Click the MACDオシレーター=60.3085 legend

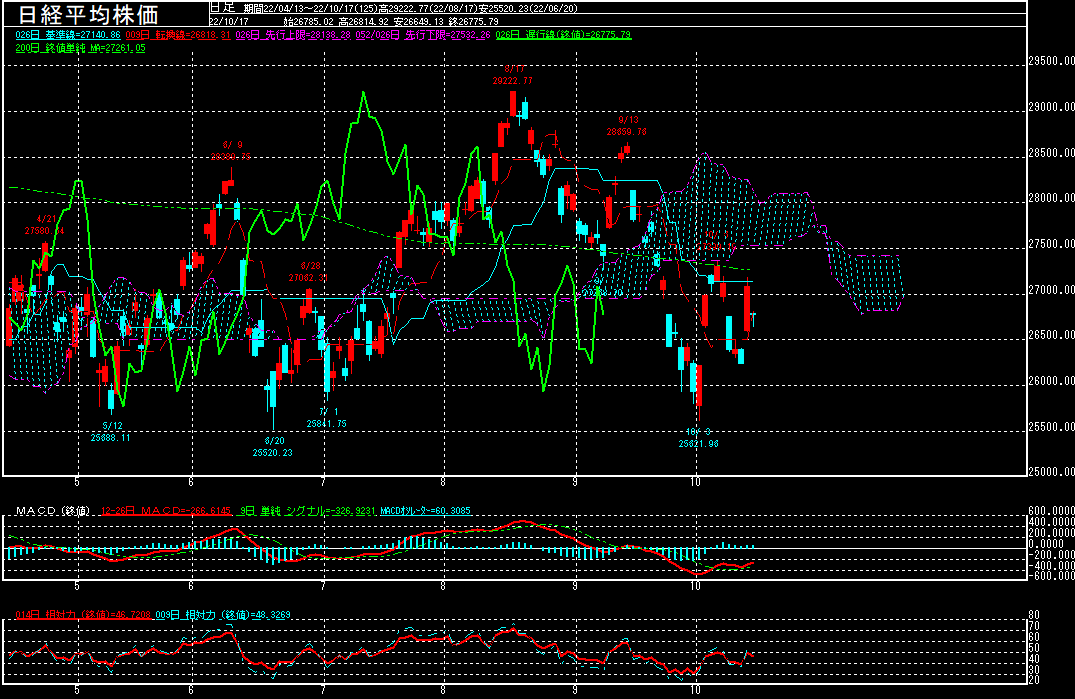(x=425, y=511)
